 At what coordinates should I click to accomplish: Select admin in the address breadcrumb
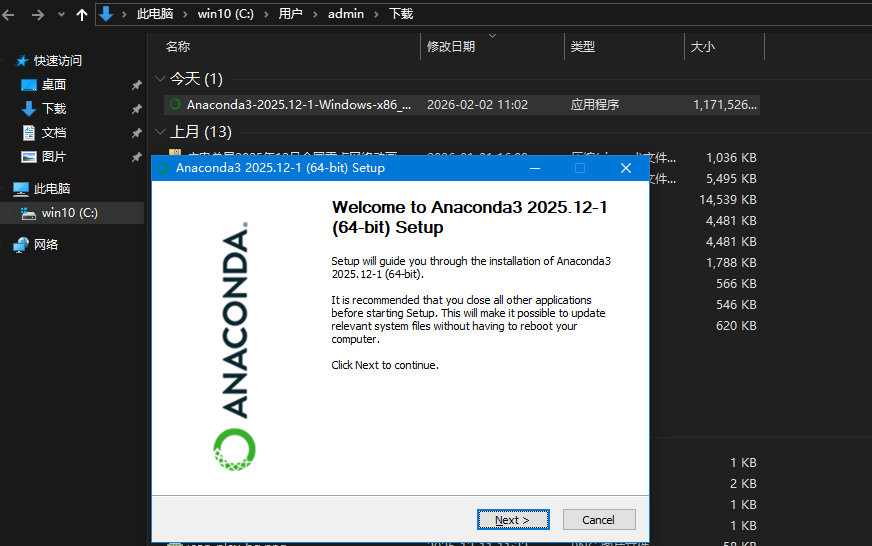345,14
